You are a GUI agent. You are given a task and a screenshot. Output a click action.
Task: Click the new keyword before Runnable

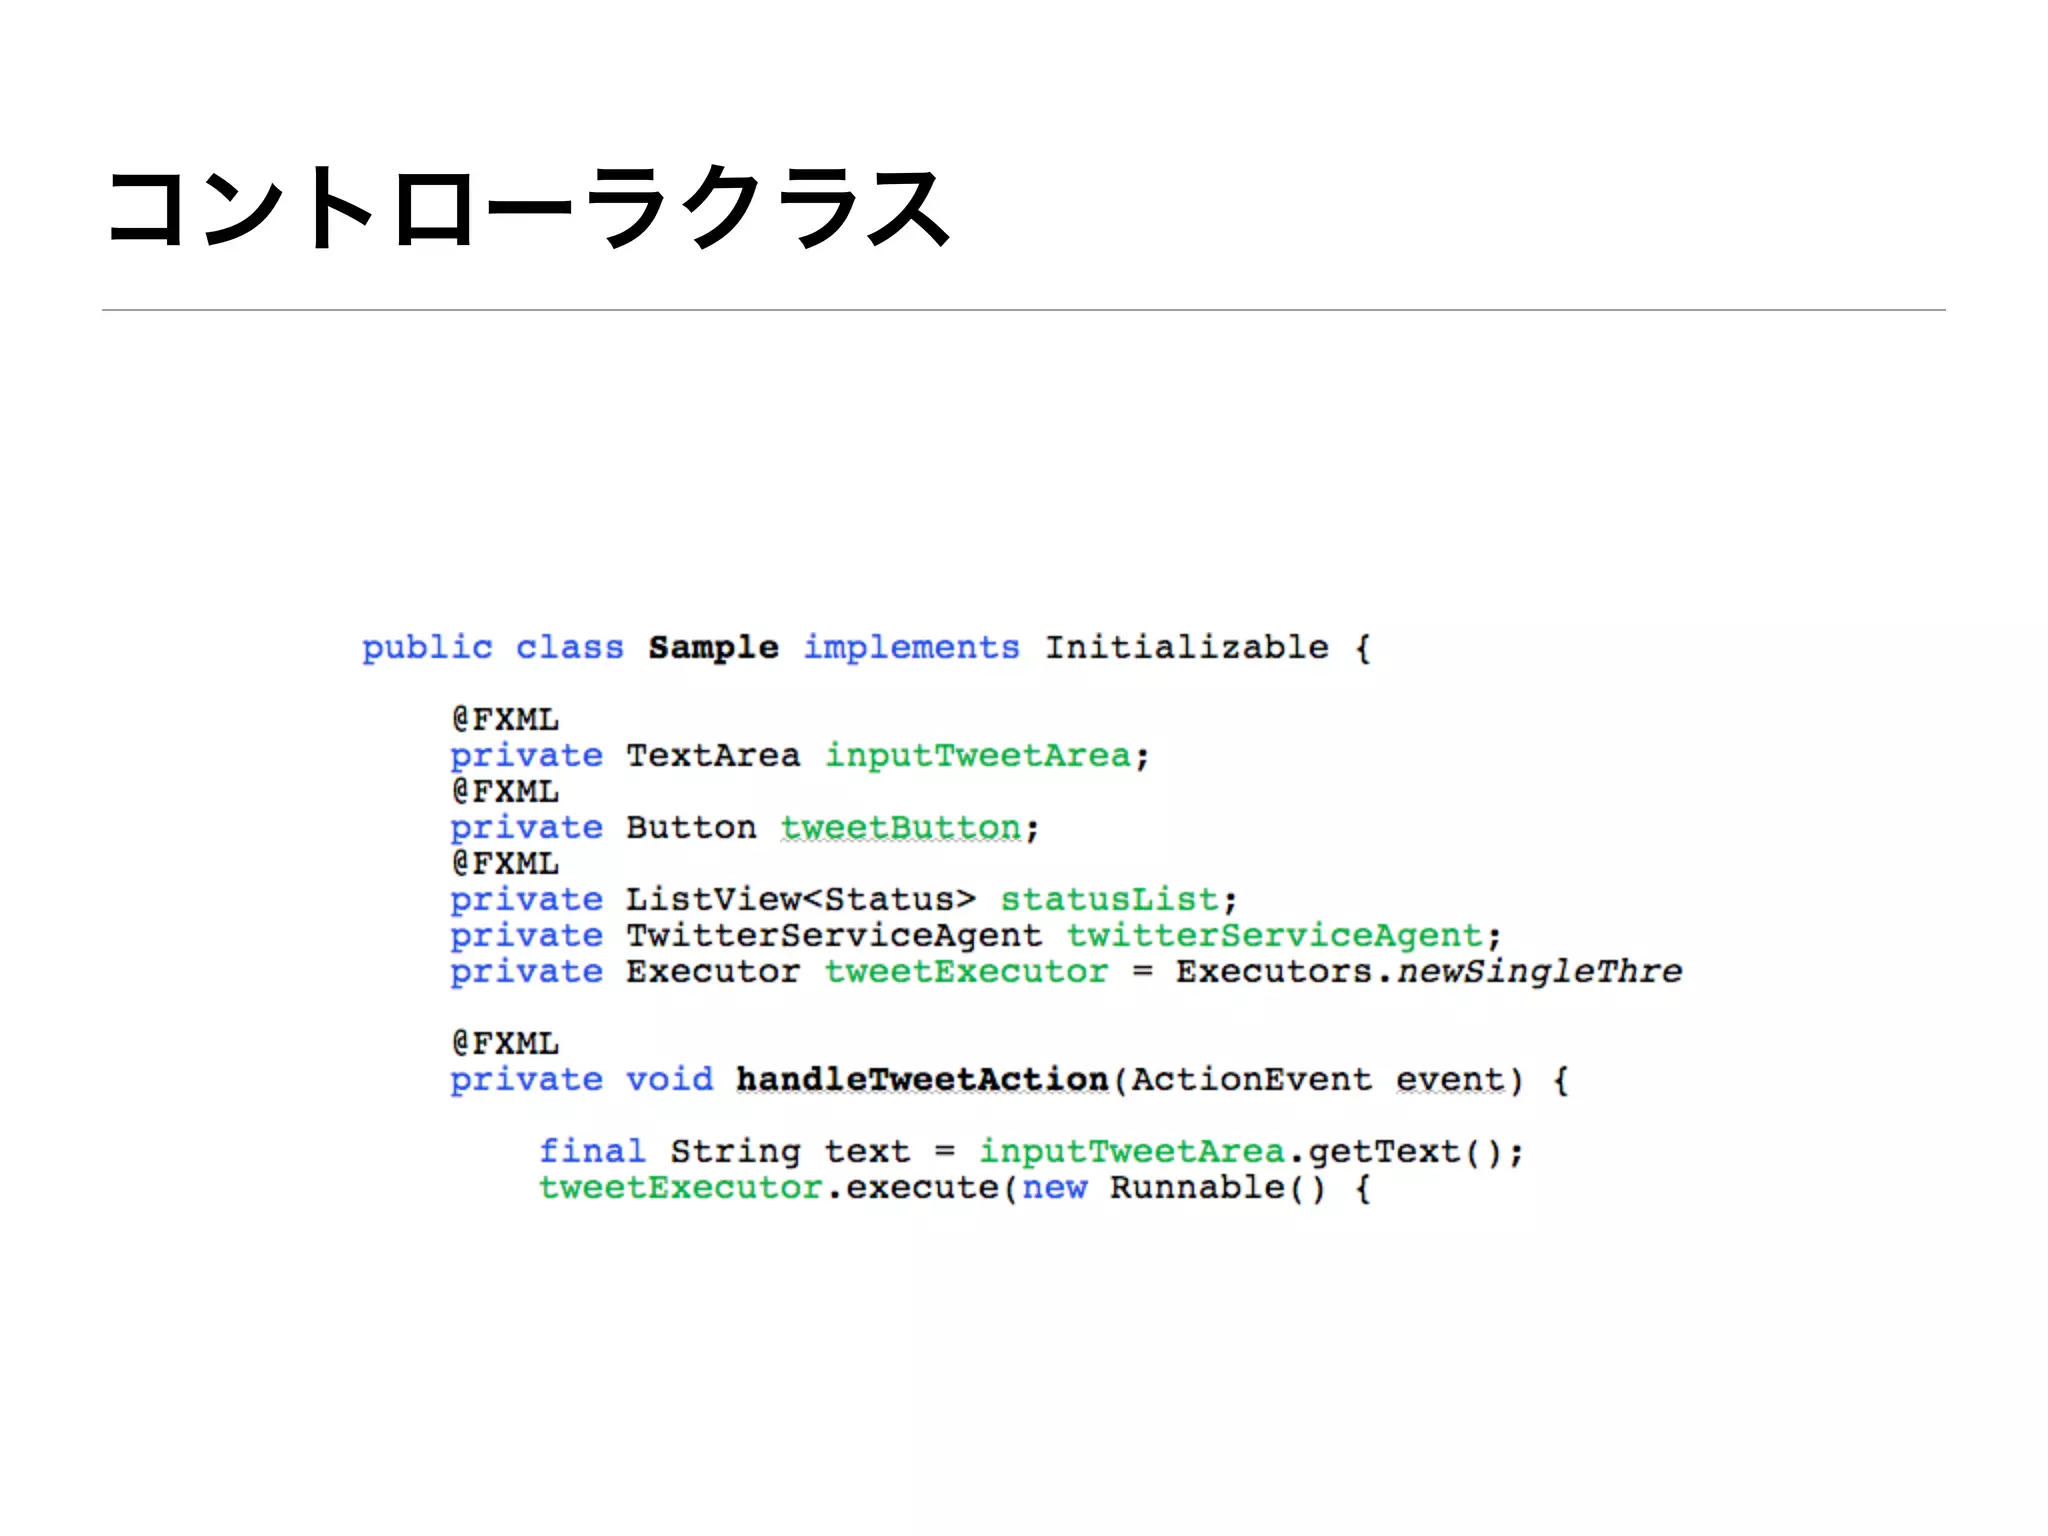[x=1054, y=1187]
